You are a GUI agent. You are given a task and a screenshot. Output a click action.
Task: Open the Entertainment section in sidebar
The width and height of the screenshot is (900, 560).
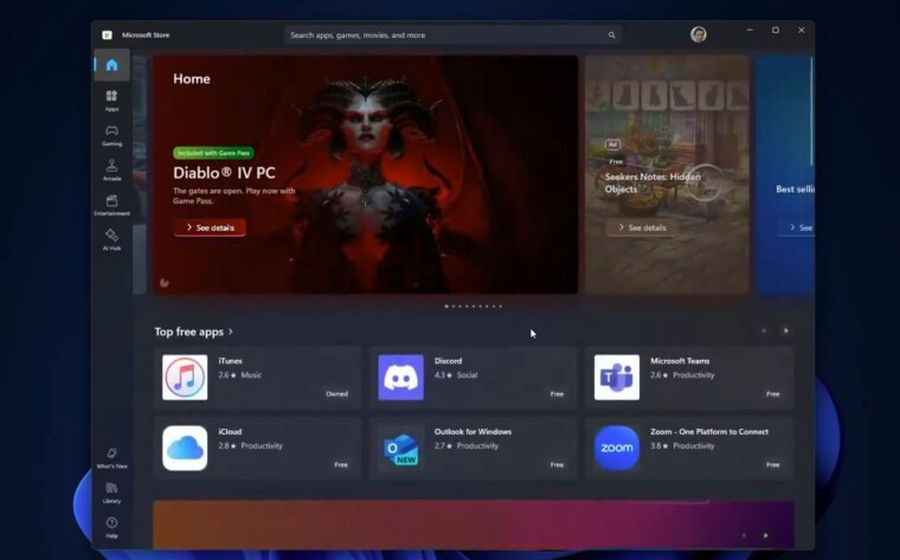(x=112, y=205)
